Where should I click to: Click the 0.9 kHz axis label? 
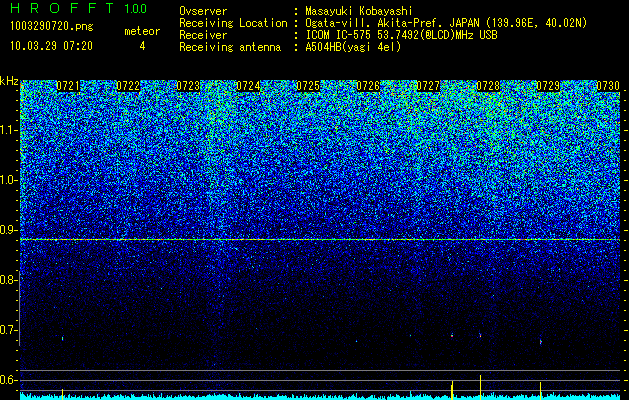tap(8, 230)
